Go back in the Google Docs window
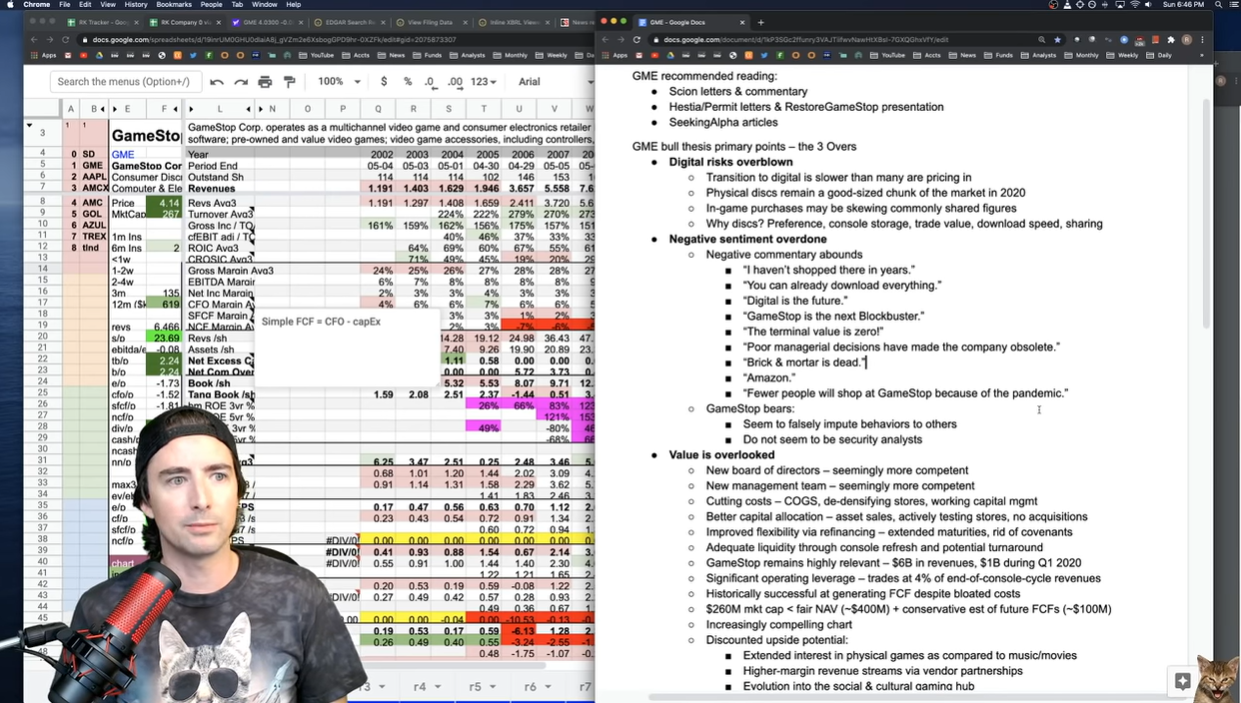Image resolution: width=1241 pixels, height=703 pixels. (x=606, y=40)
